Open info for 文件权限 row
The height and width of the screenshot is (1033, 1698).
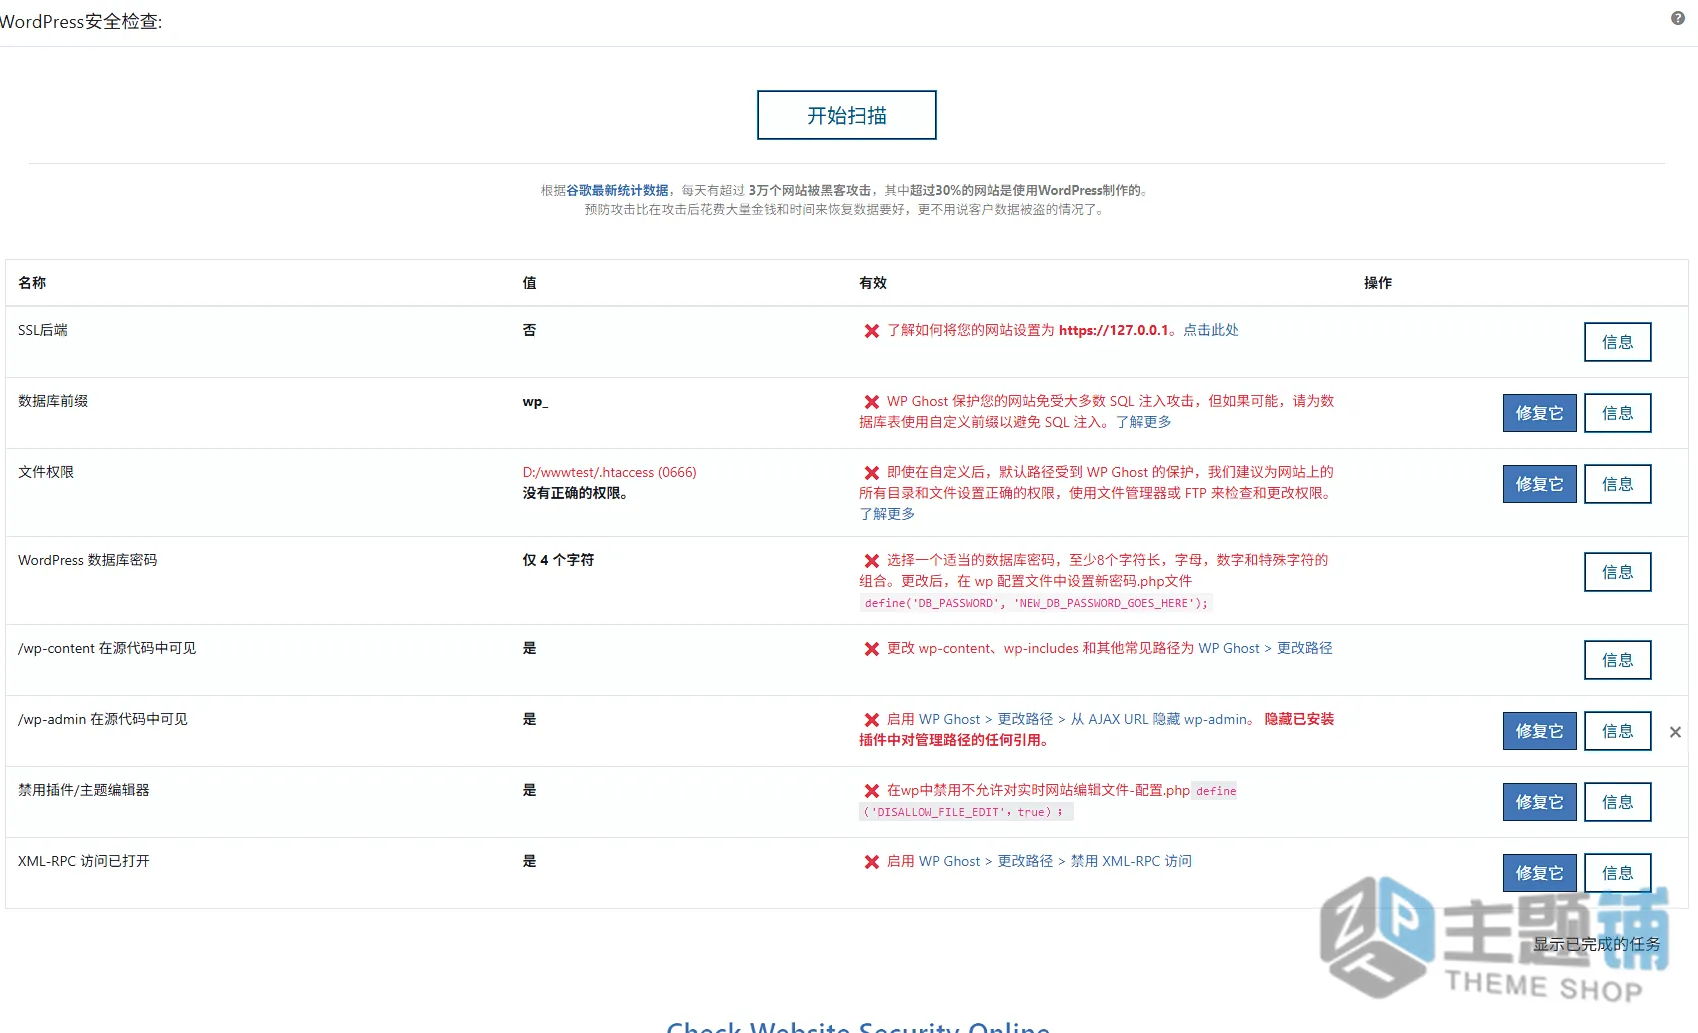[1618, 484]
